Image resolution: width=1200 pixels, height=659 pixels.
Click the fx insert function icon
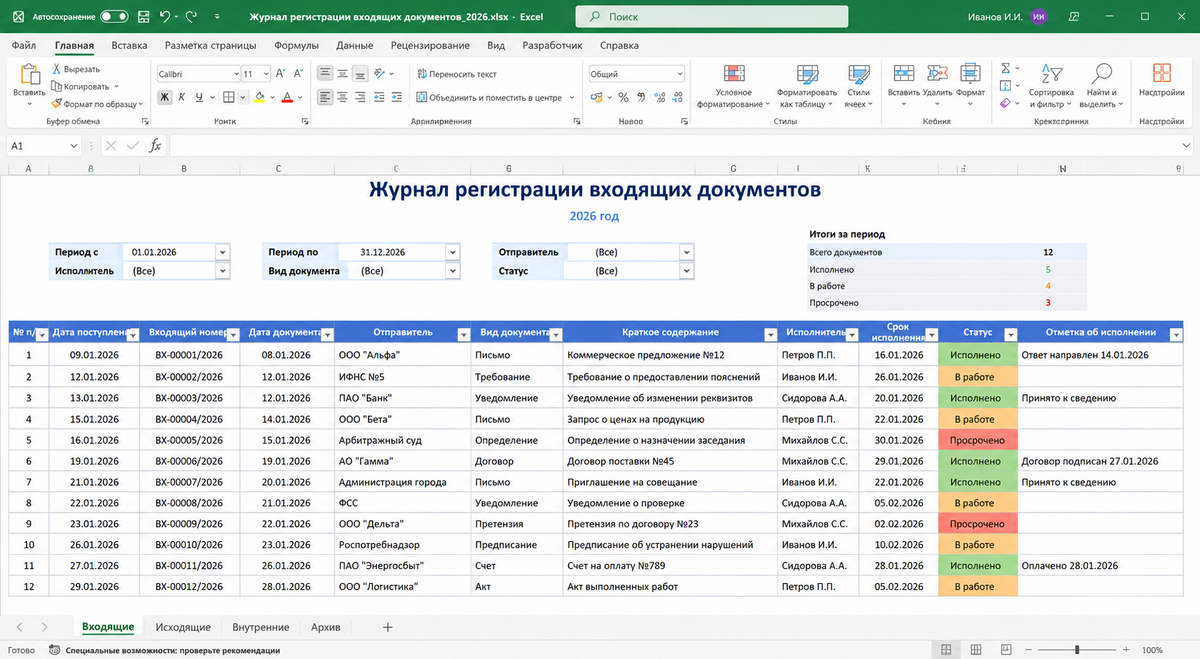pos(155,146)
